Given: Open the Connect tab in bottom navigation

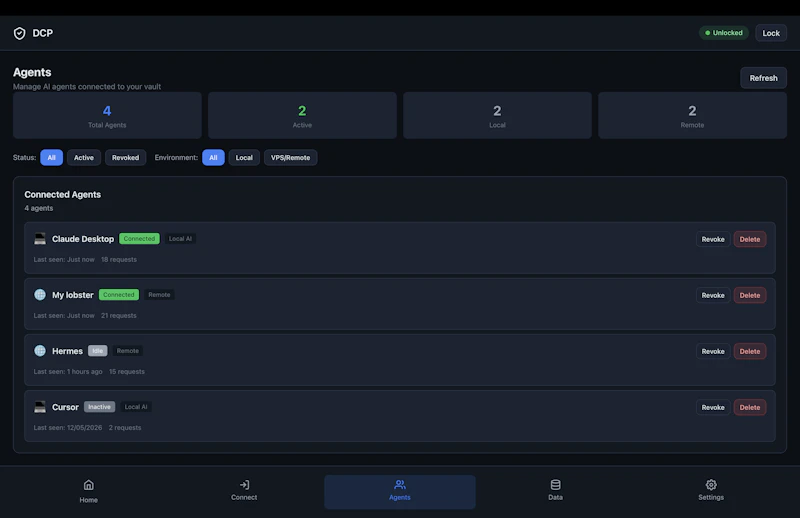Looking at the screenshot, I should pyautogui.click(x=244, y=490).
